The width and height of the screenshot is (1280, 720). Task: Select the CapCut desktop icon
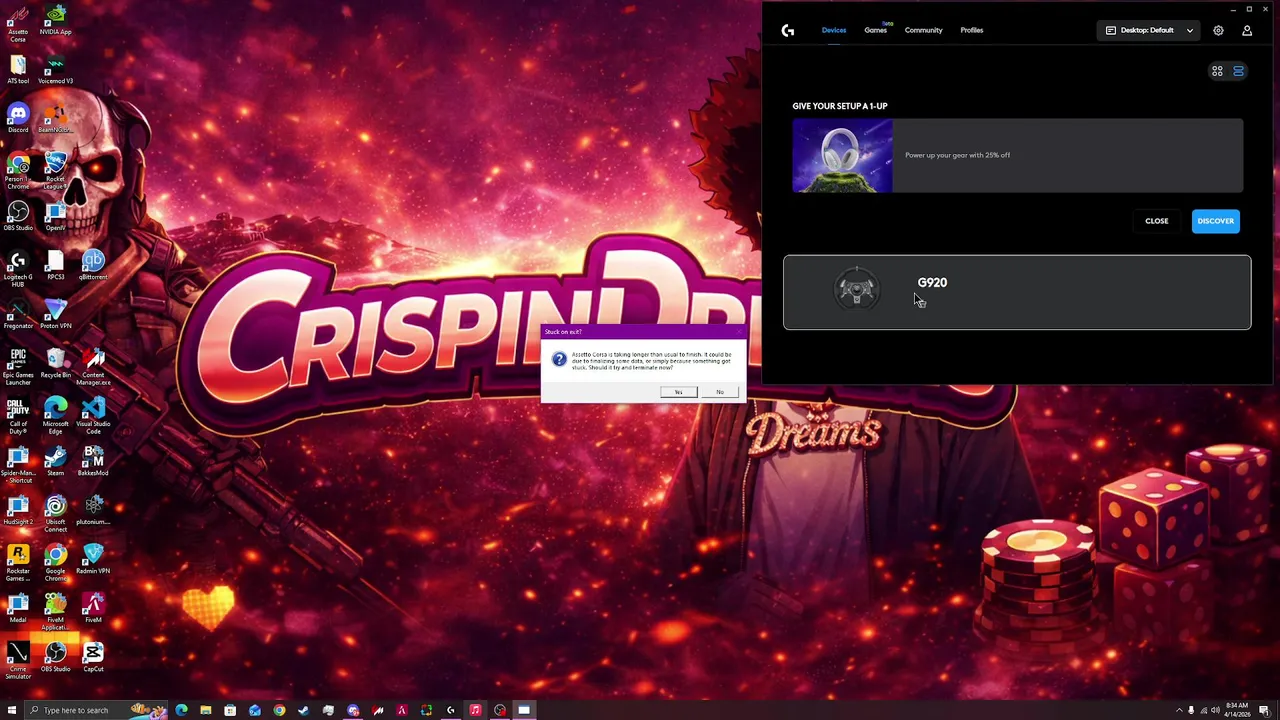(93, 657)
